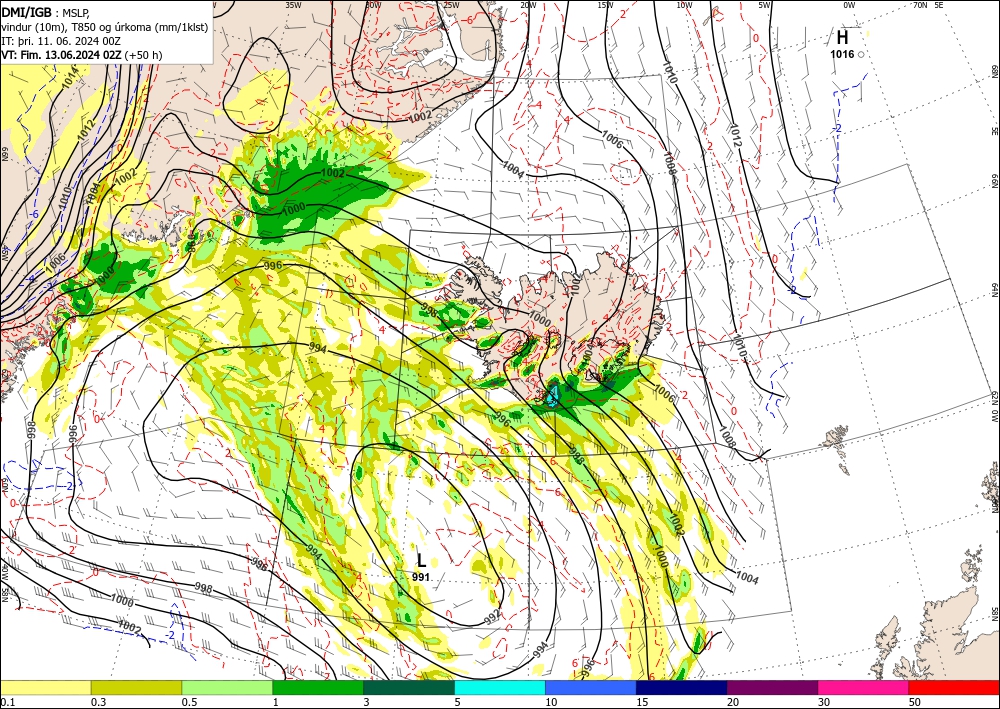
Task: Click the "15W" longitude label
Action: (x=606, y=5)
